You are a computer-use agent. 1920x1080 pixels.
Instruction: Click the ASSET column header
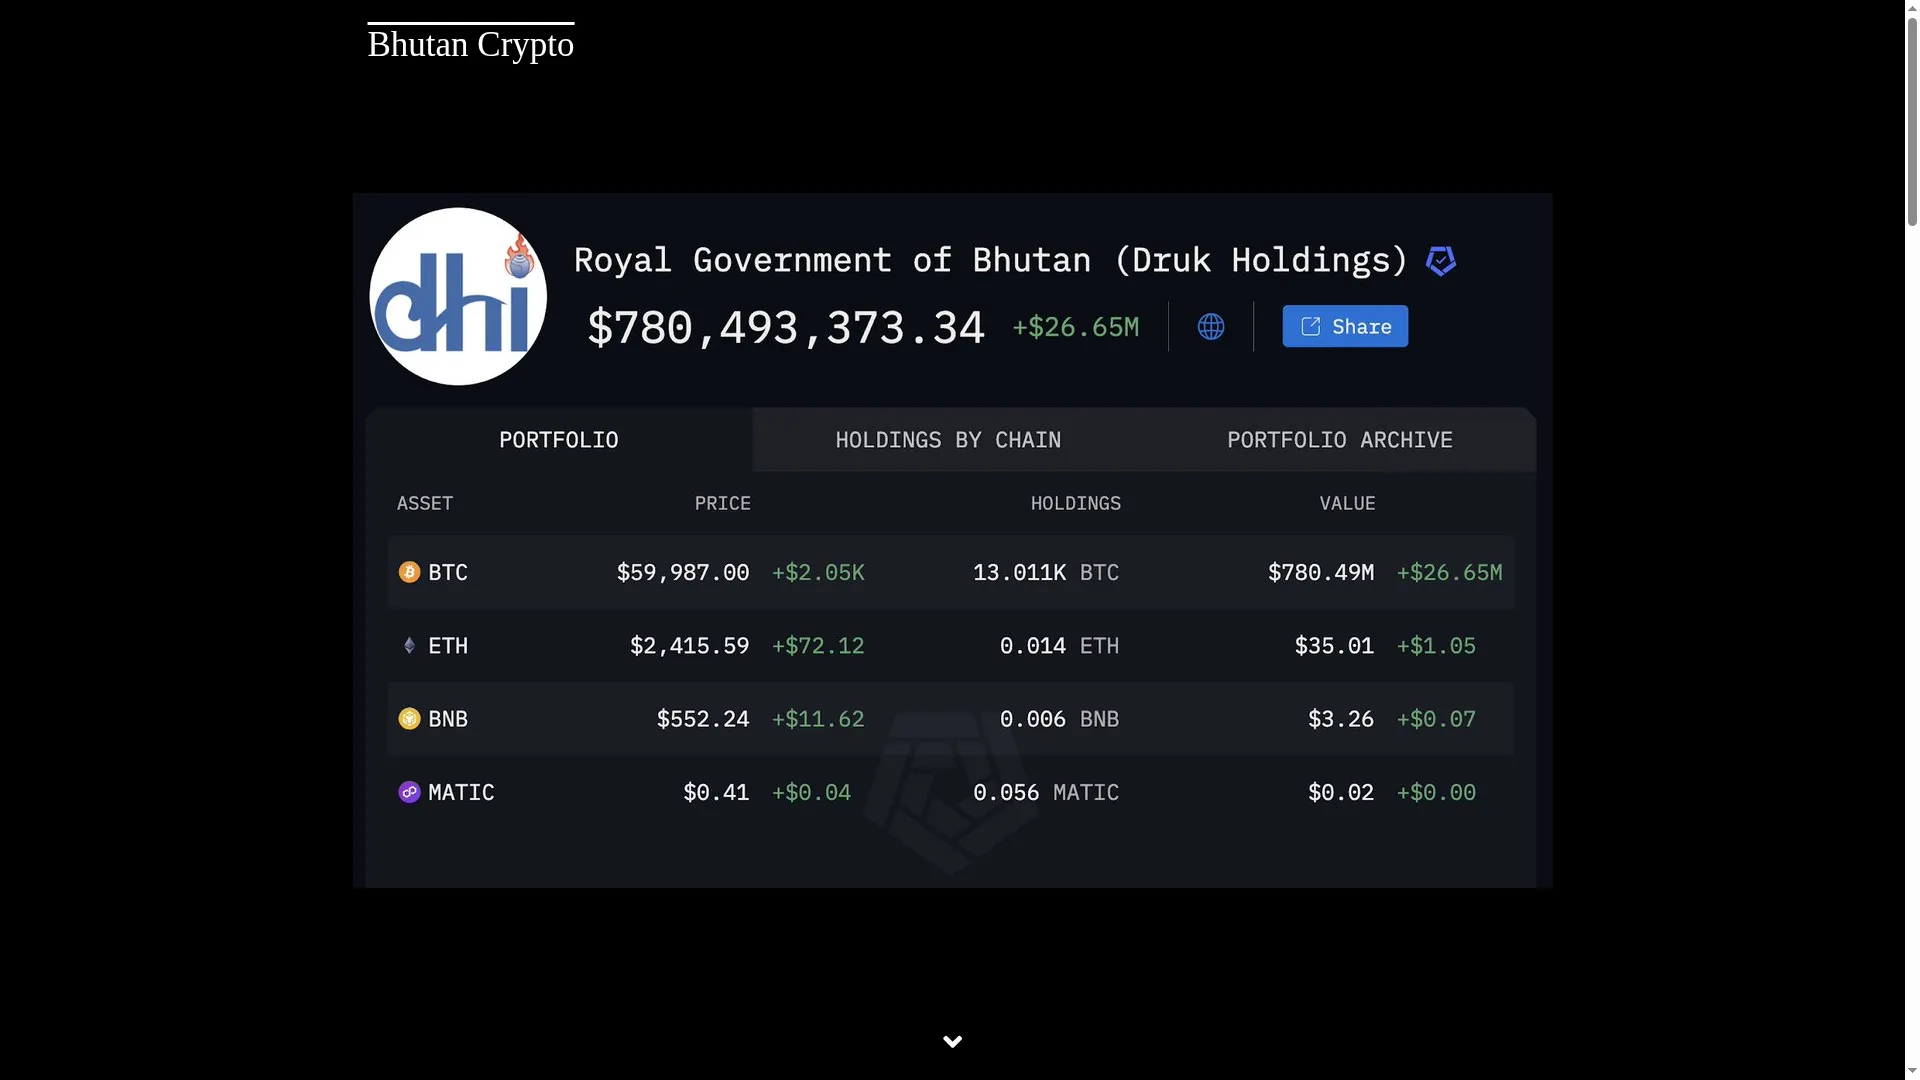tap(425, 503)
